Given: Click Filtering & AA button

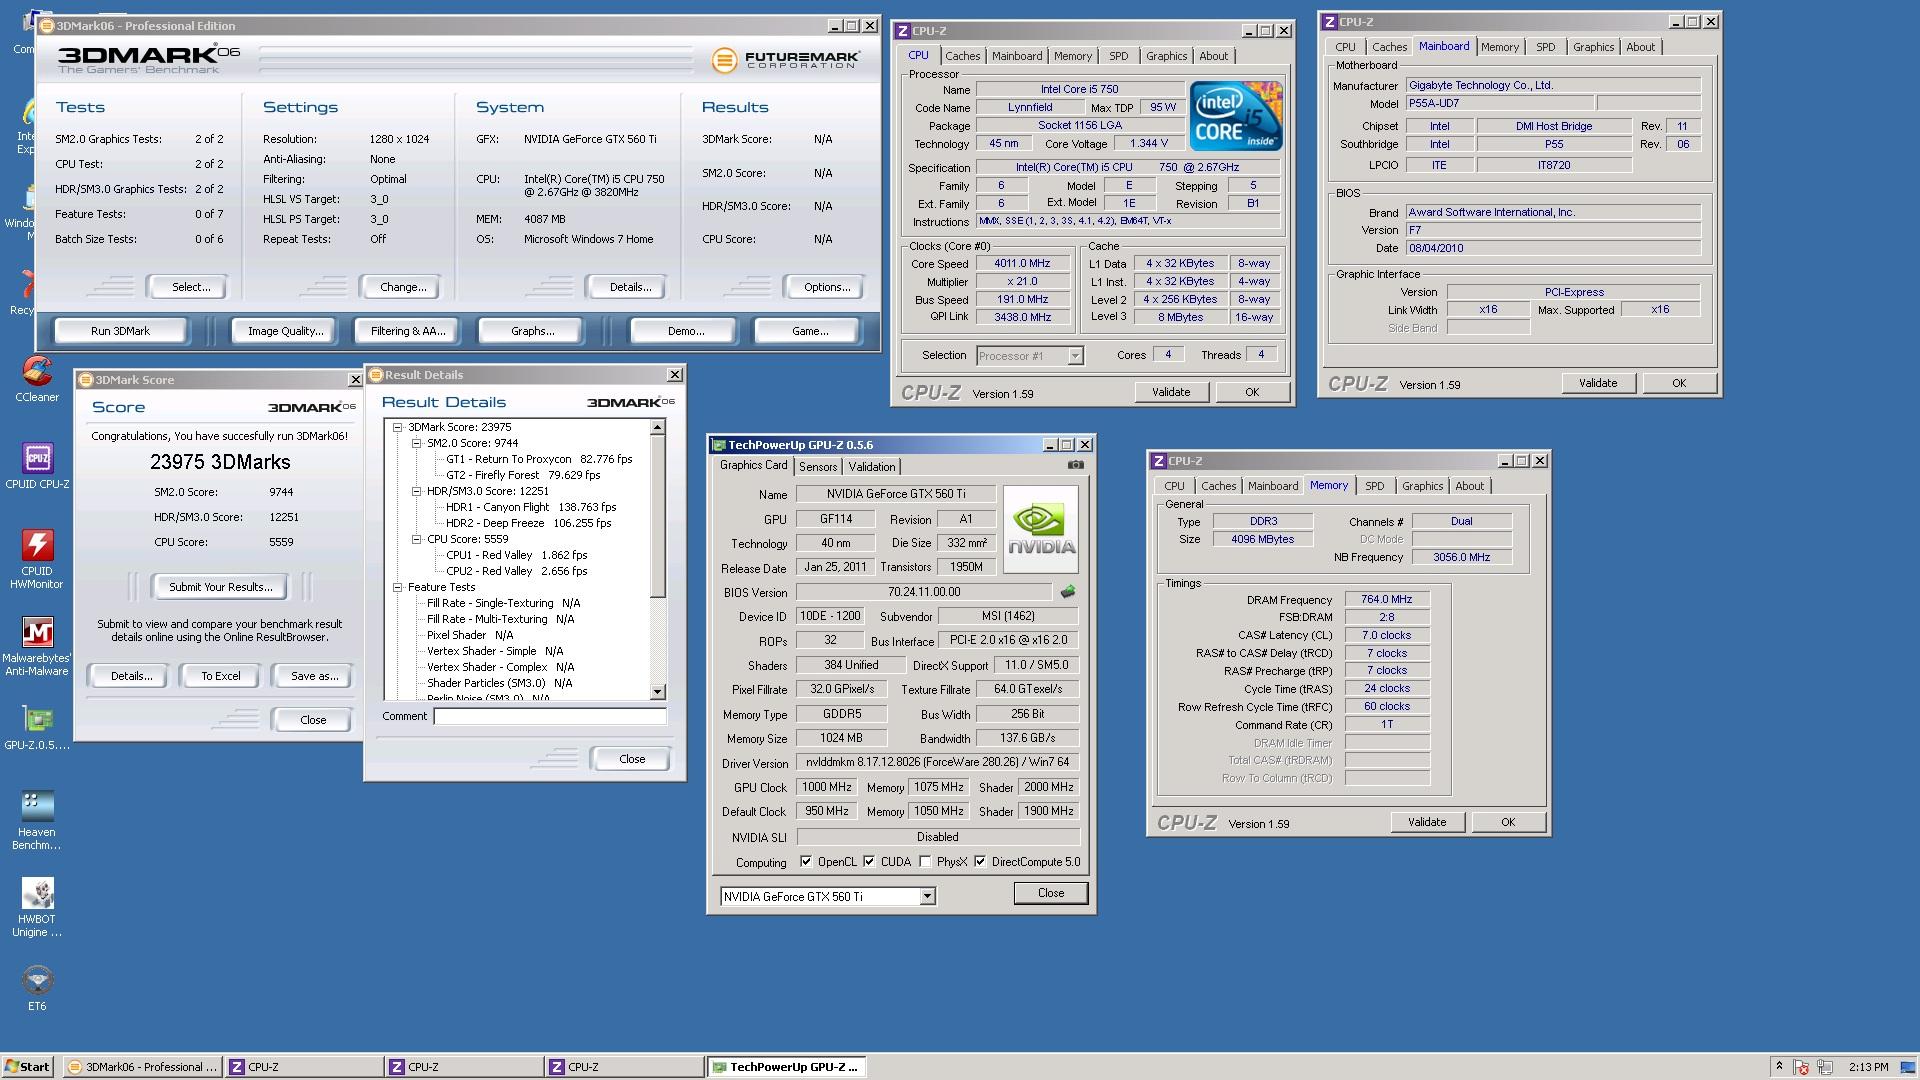Looking at the screenshot, I should pyautogui.click(x=408, y=331).
